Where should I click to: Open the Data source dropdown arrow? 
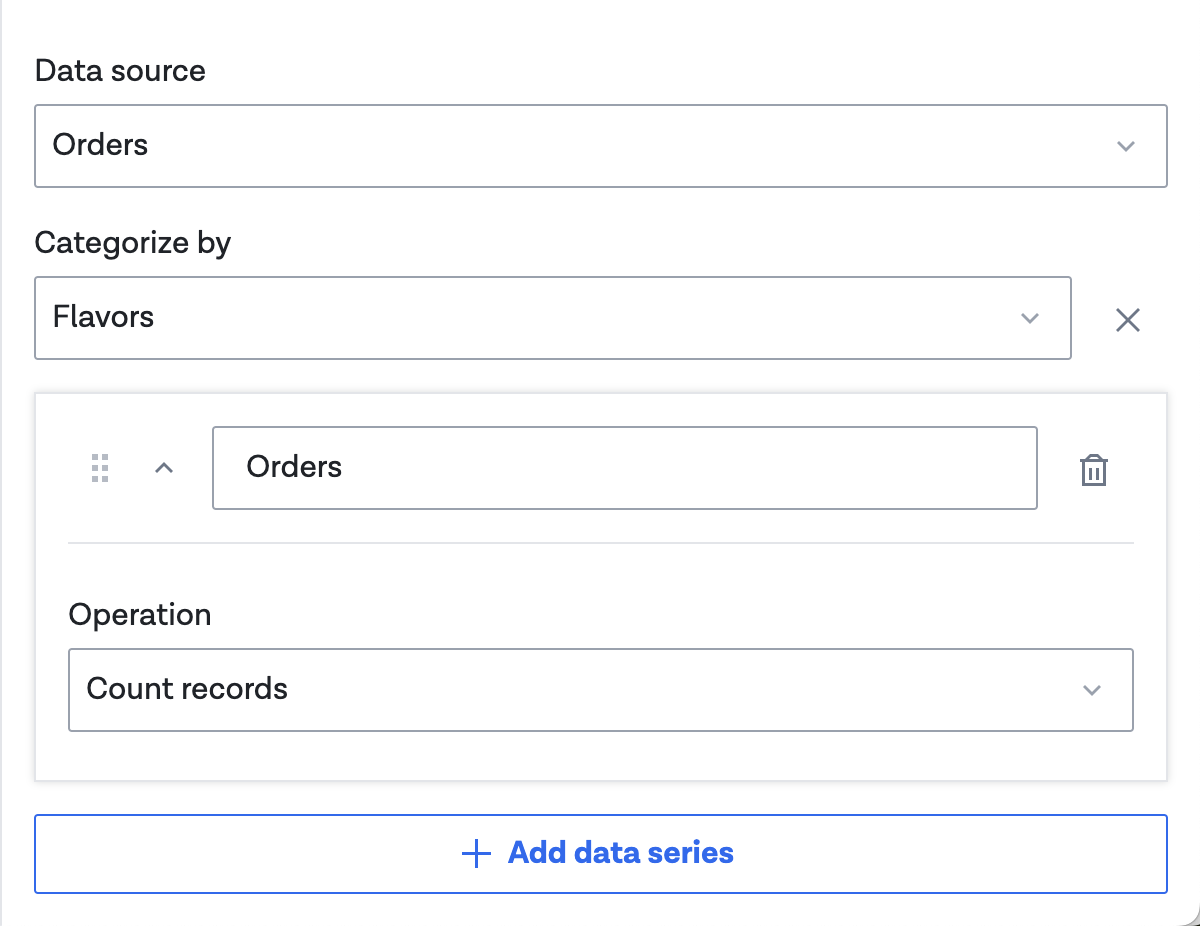pos(1126,146)
